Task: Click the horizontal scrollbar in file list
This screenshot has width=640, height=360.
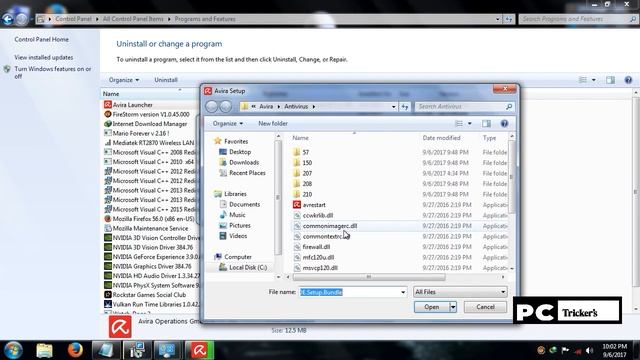Action: point(369,277)
